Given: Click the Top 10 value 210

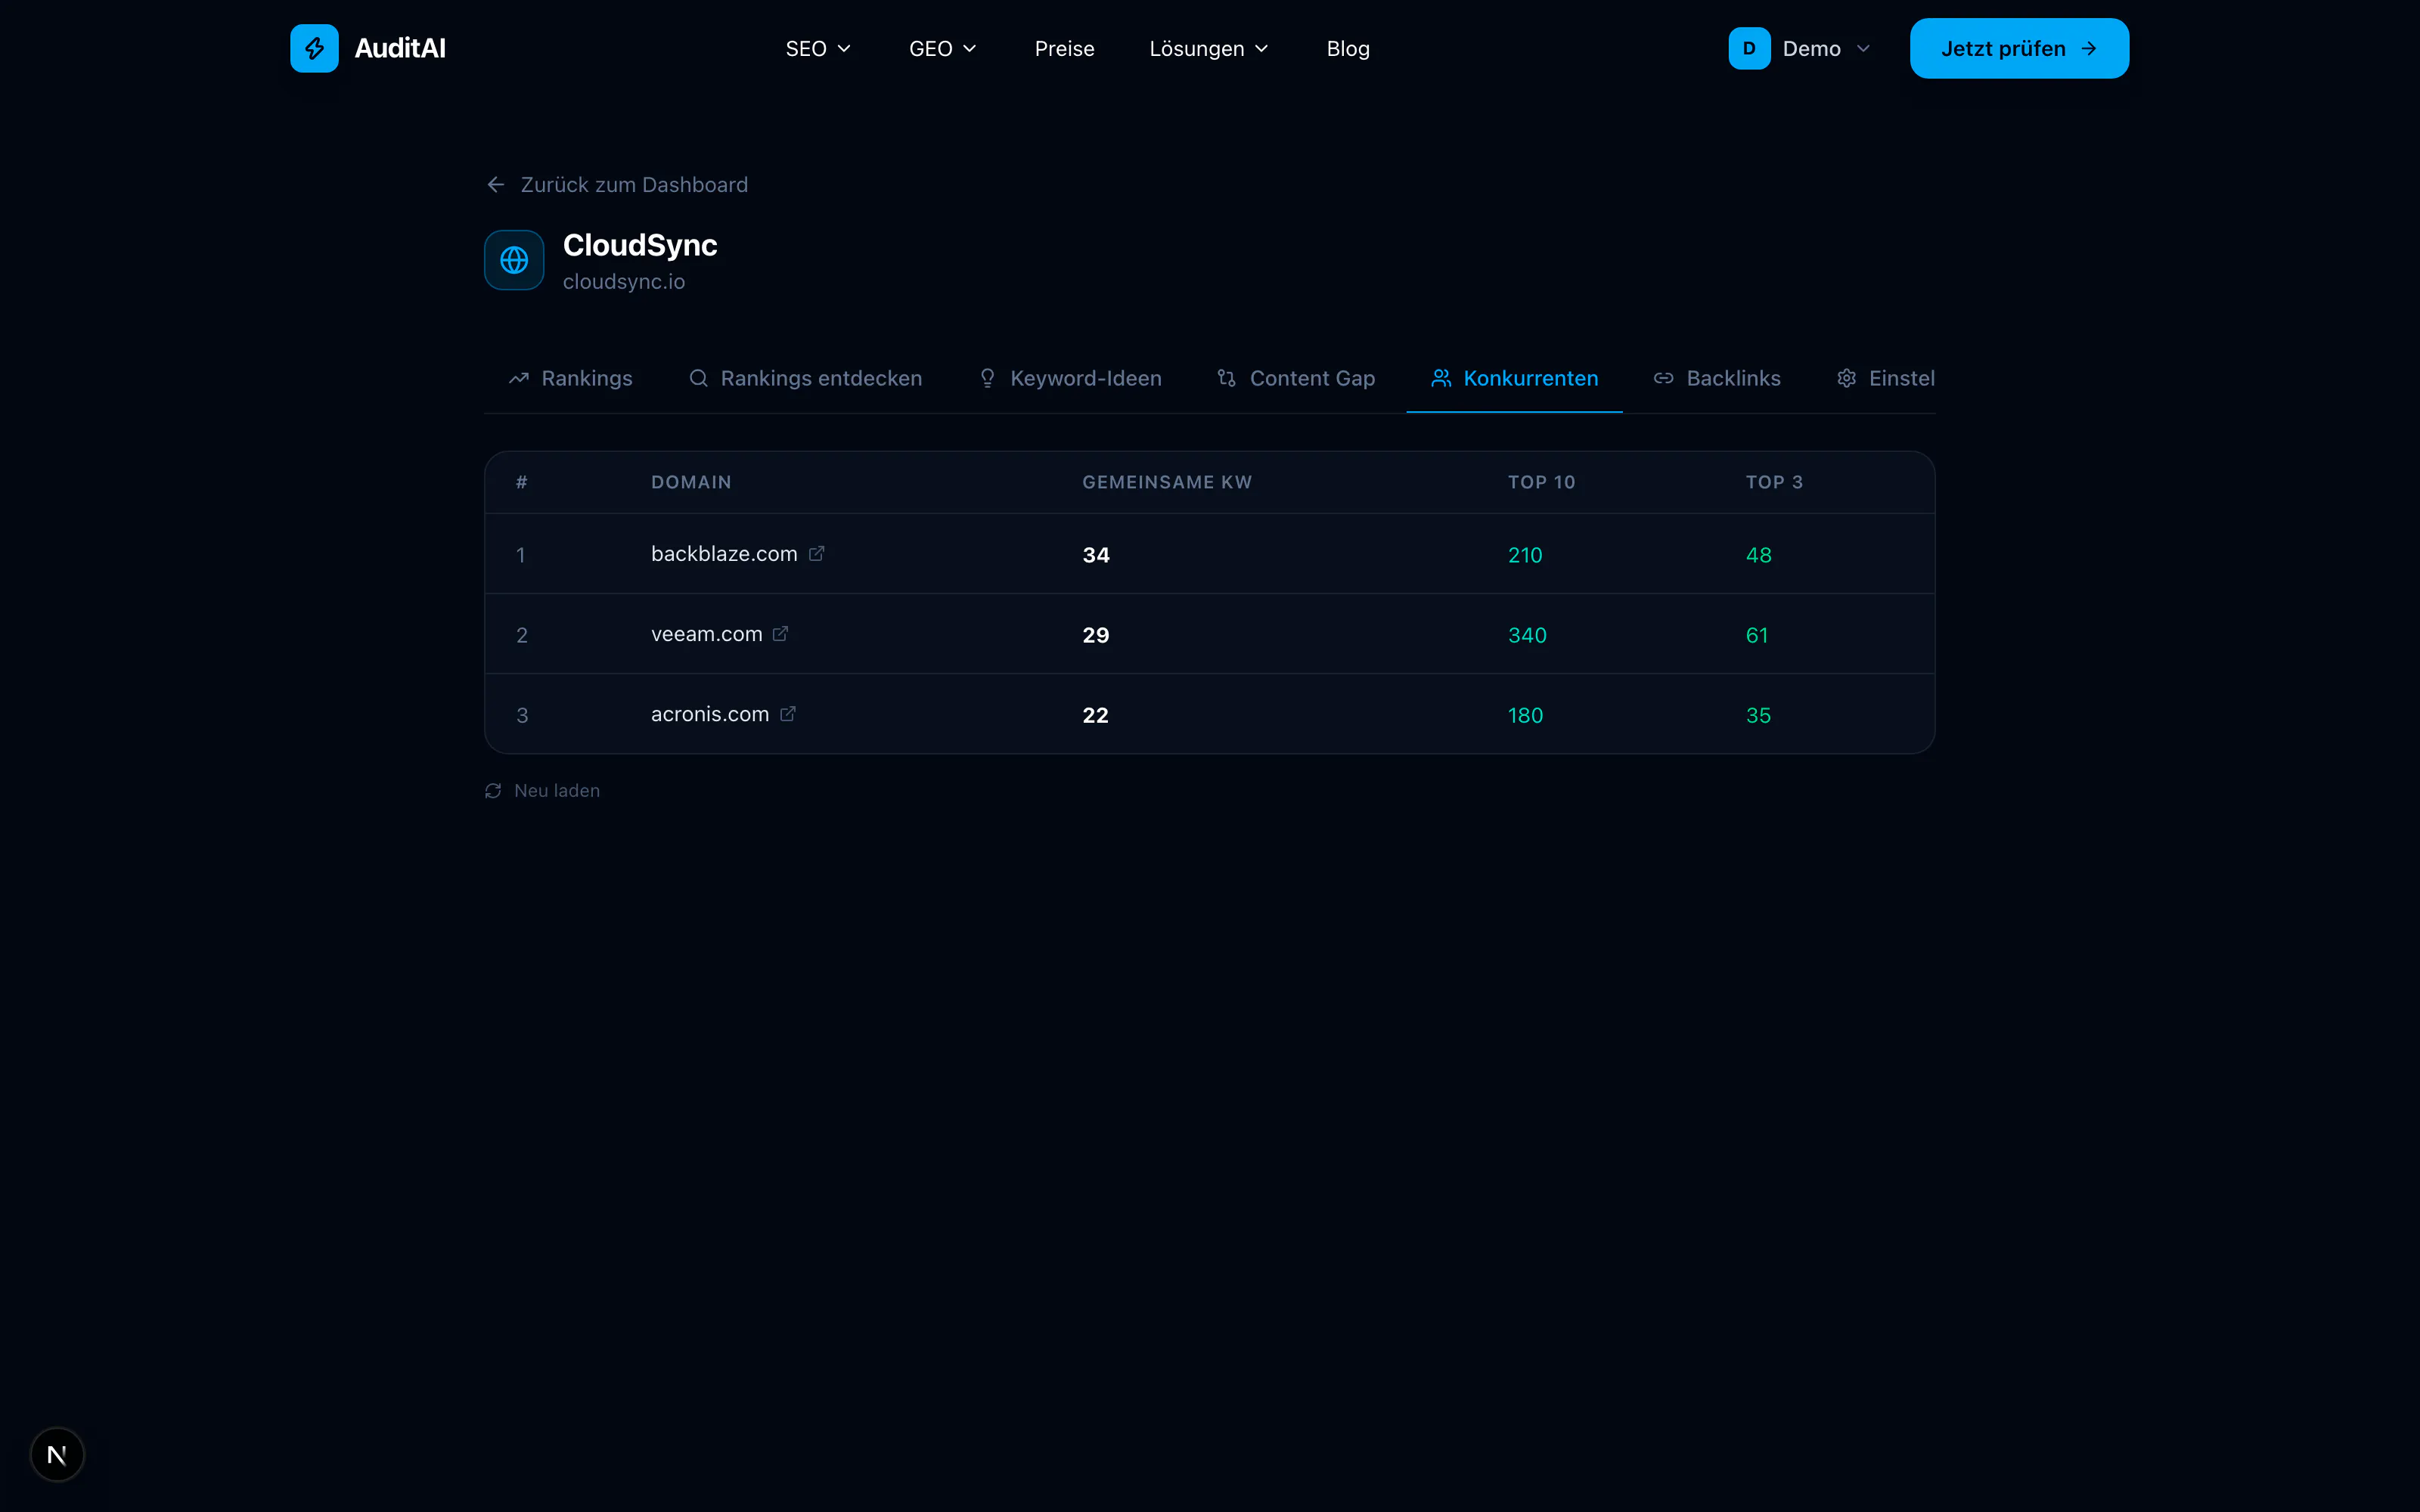Looking at the screenshot, I should point(1525,555).
